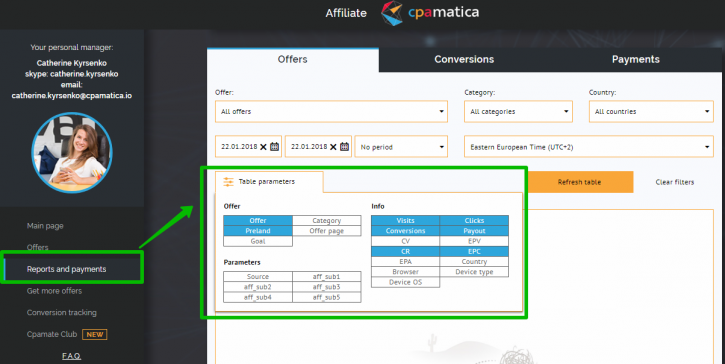Click the personal manager profile photo

tap(72, 152)
